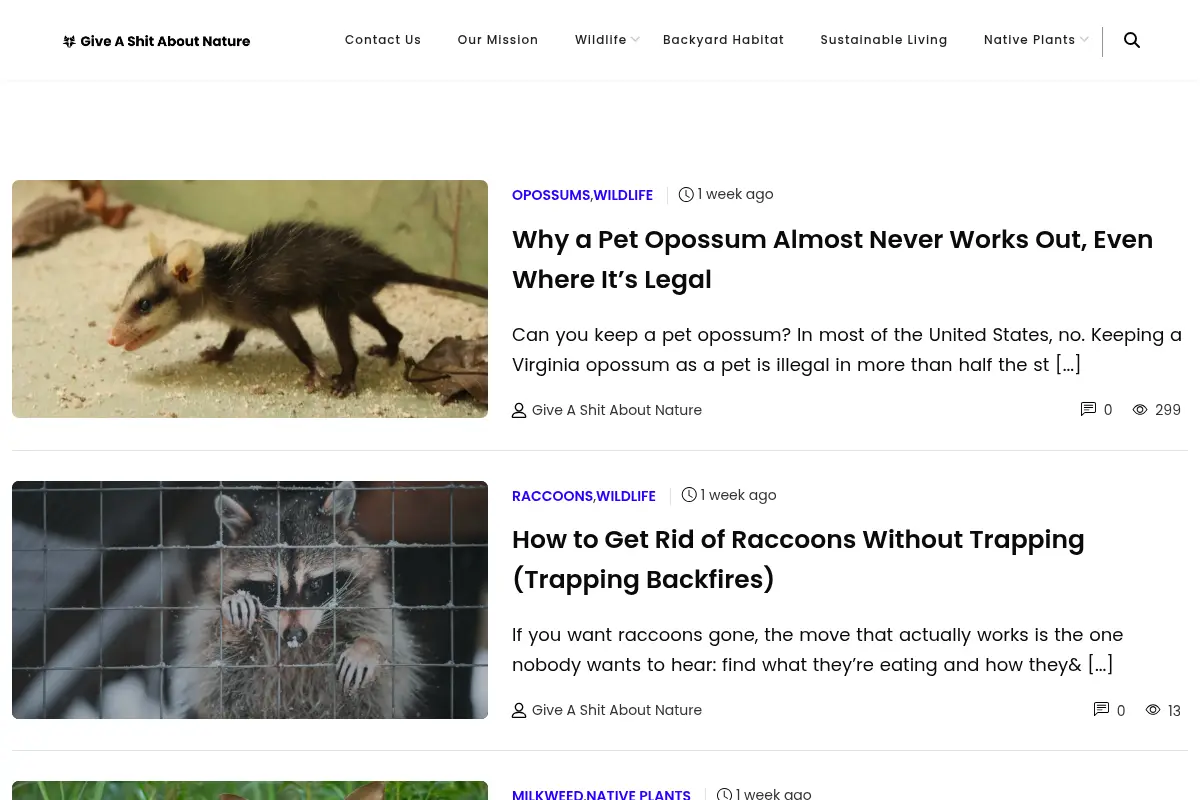Click '1 week ago' on the raccoon post
This screenshot has height=800, width=1200.
(x=738, y=494)
